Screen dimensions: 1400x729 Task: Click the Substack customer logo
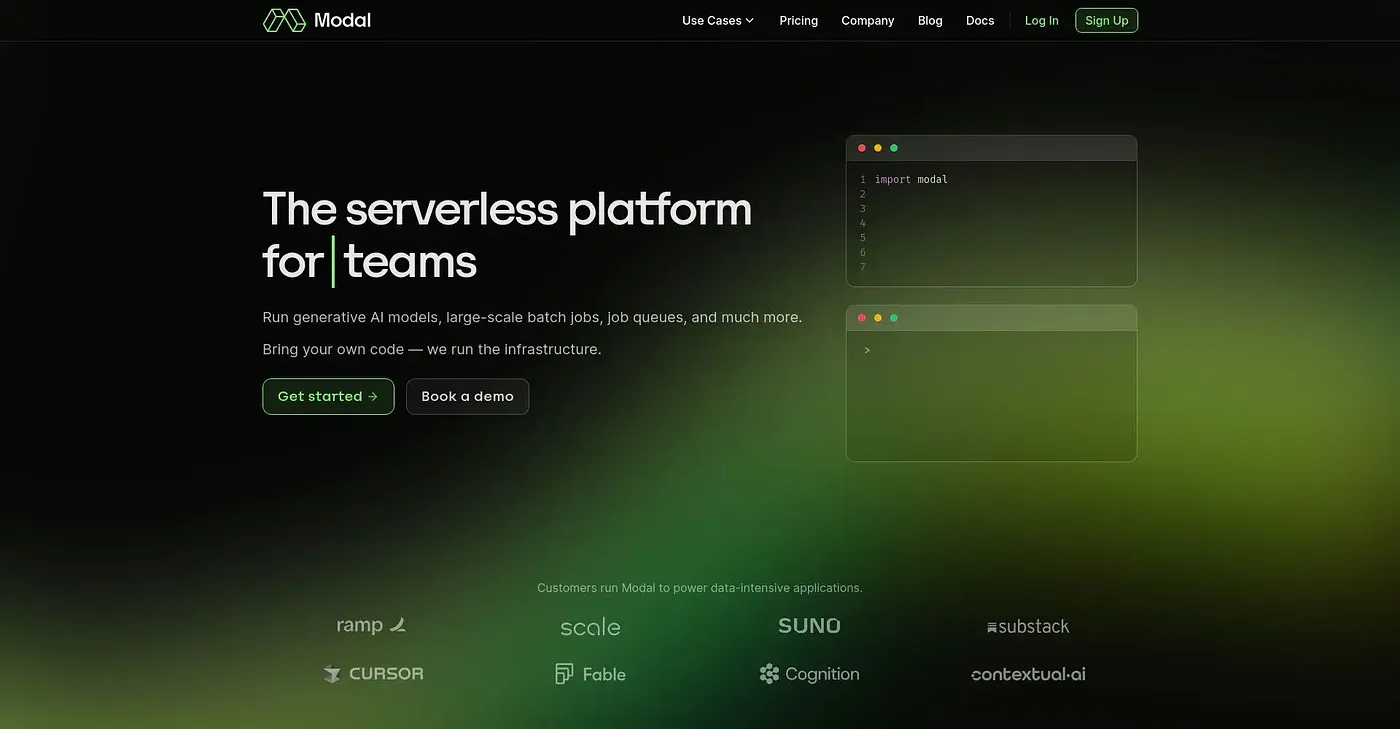click(1028, 627)
